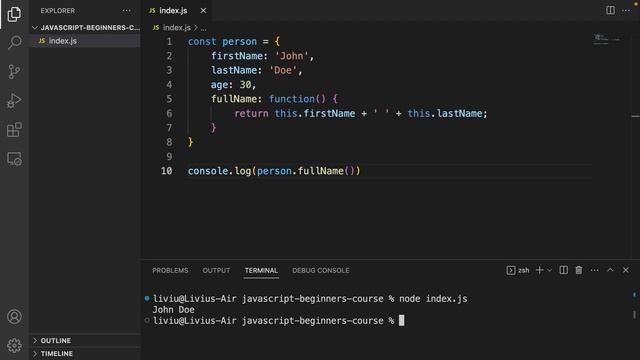Expand the Timeline section
Viewport: 640px width, 360px height.
[x=85, y=353]
